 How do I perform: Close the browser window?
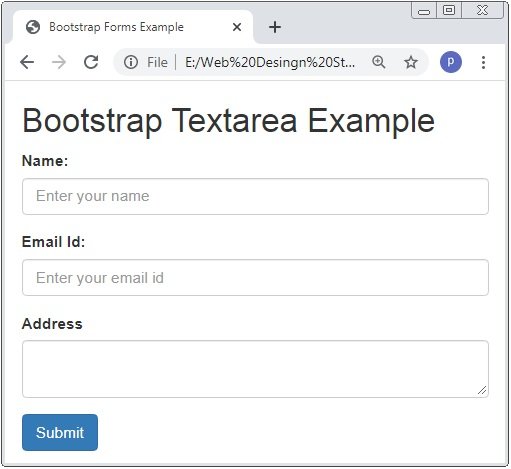coord(482,10)
